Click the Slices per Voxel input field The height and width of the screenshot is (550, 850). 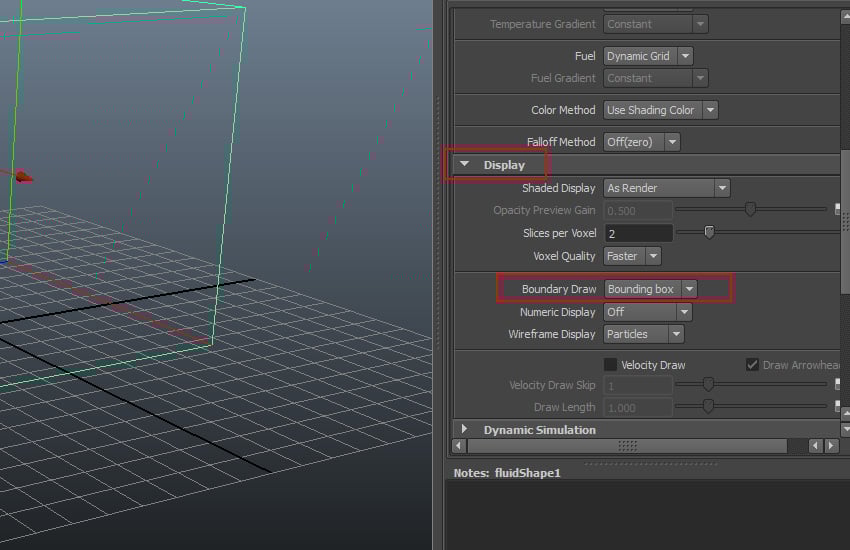pyautogui.click(x=638, y=234)
